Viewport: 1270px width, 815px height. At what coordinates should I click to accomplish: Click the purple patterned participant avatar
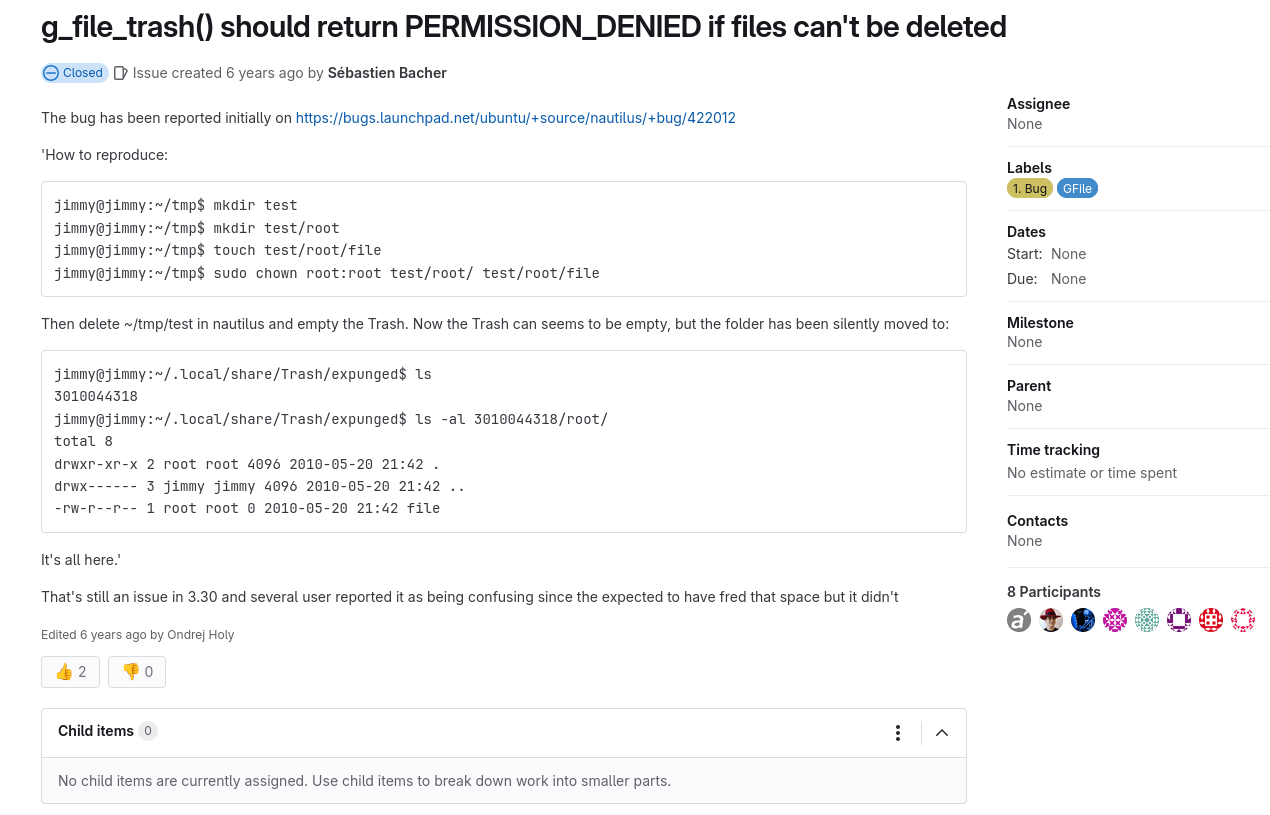click(x=1179, y=620)
